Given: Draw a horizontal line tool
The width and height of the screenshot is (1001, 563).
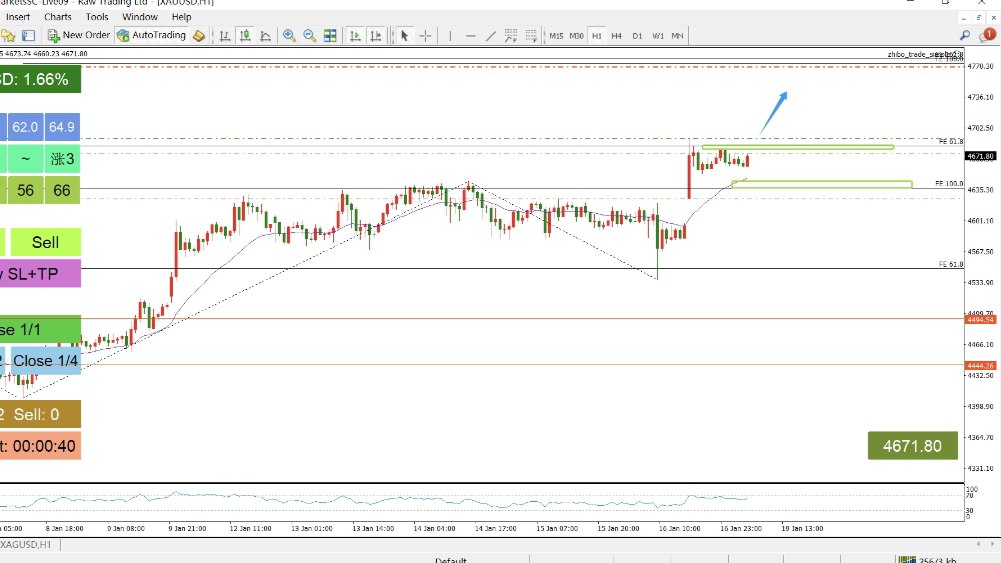Looking at the screenshot, I should click(x=470, y=36).
